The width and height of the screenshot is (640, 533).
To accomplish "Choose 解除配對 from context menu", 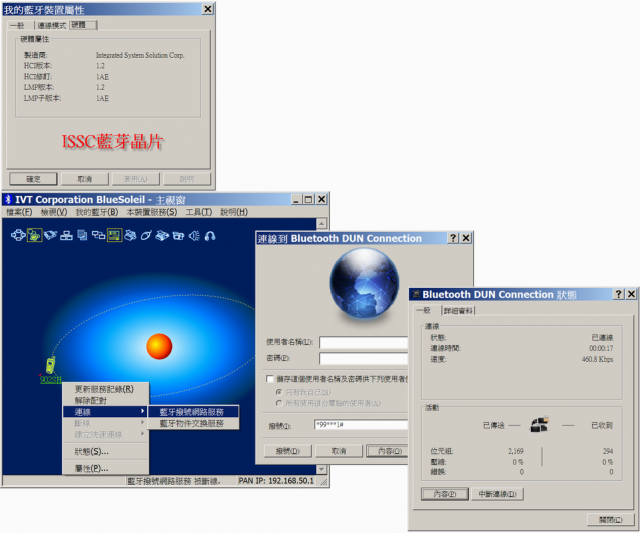I will point(105,400).
